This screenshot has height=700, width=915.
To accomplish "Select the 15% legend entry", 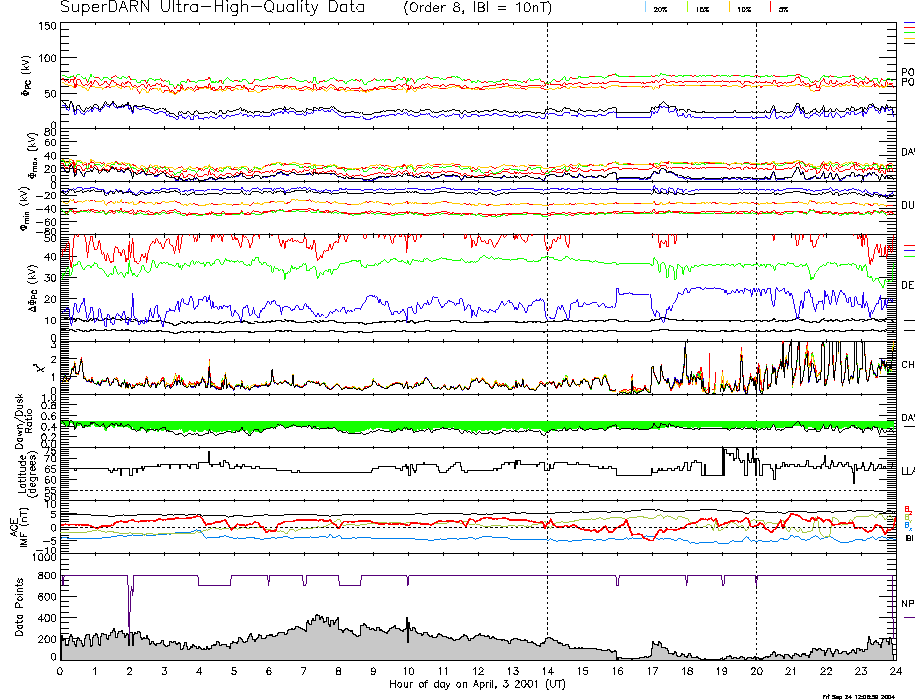I will (702, 8).
